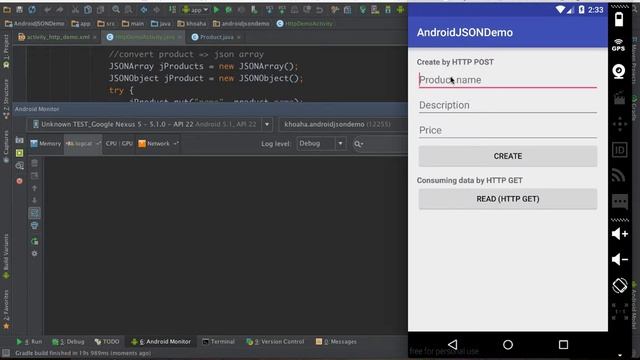Open the Messages tool window
640x360 pixels.
tap(336, 342)
